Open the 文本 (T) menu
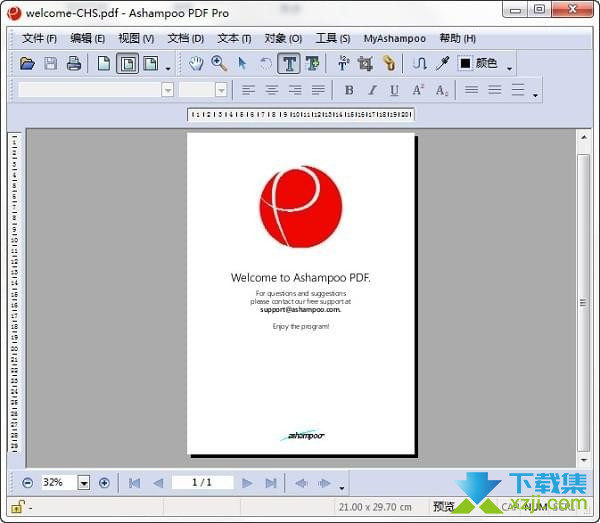 click(234, 38)
